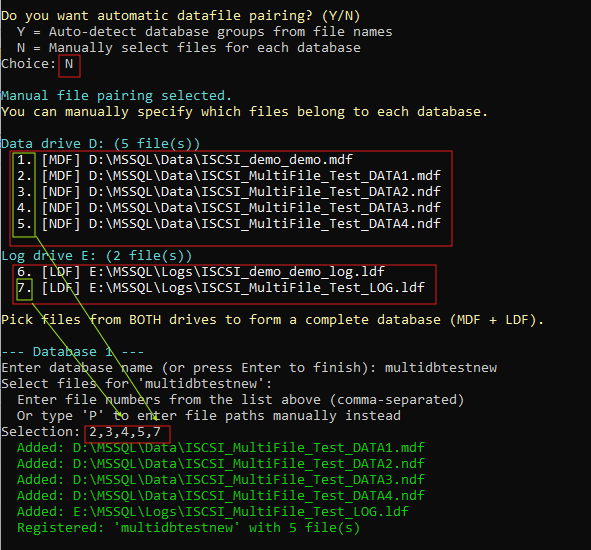The image size is (591, 550).
Task: Click the log file row ISCSI_demo_demo_log.ldf
Action: [x=201, y=272]
